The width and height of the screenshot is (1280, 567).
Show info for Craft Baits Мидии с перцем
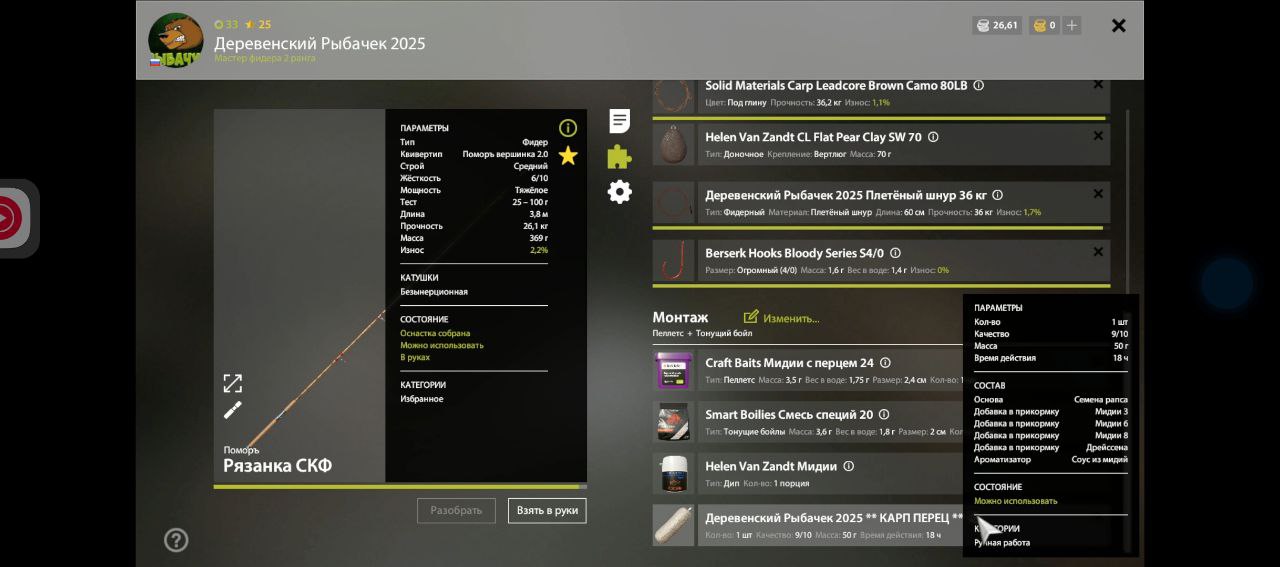coord(885,363)
